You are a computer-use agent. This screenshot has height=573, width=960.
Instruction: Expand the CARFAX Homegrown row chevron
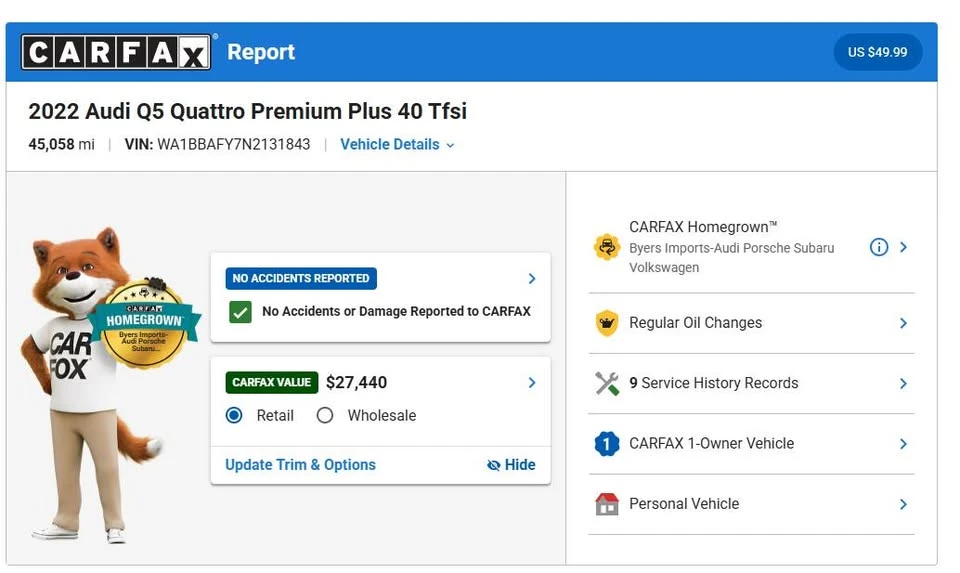coord(903,247)
